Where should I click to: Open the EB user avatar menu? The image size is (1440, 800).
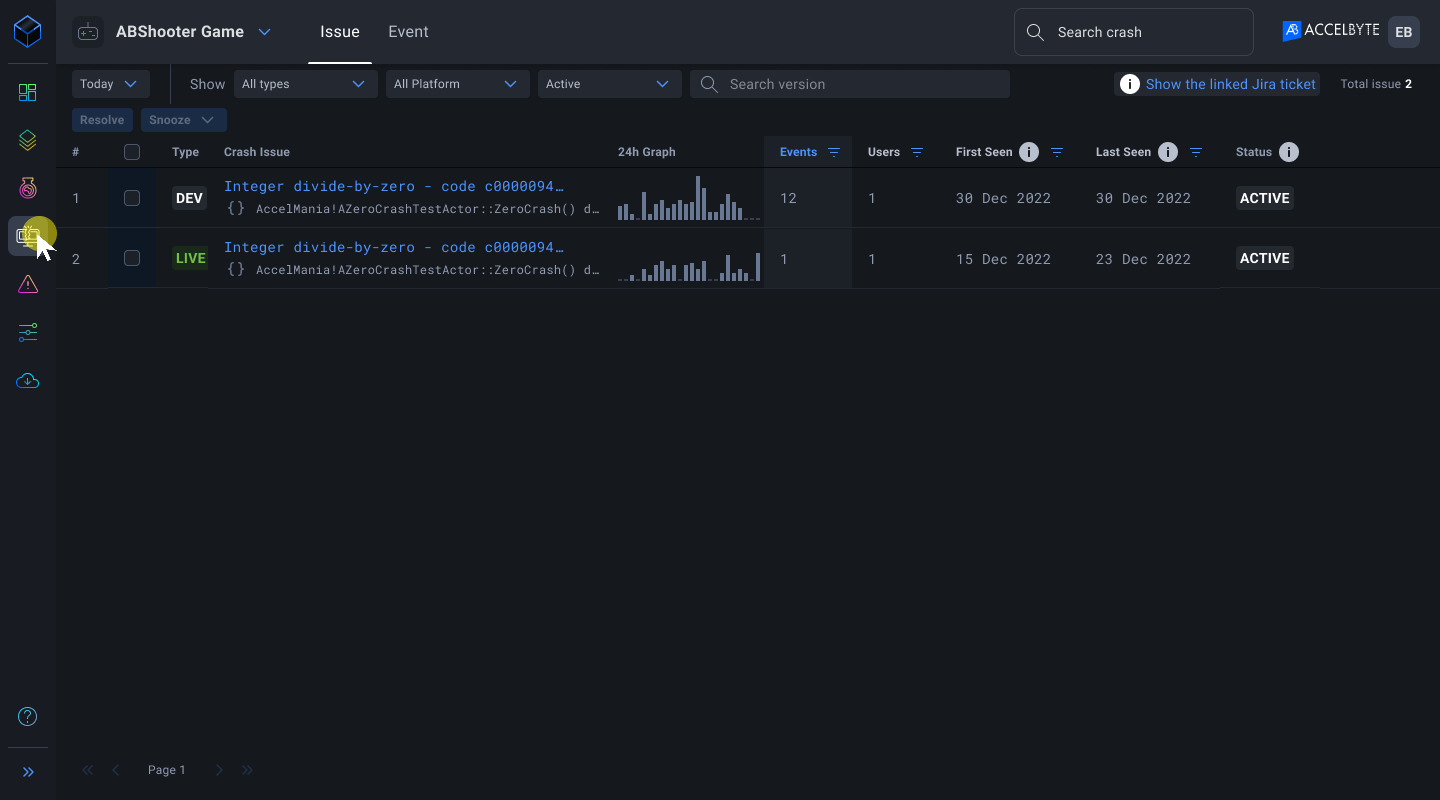pyautogui.click(x=1404, y=32)
